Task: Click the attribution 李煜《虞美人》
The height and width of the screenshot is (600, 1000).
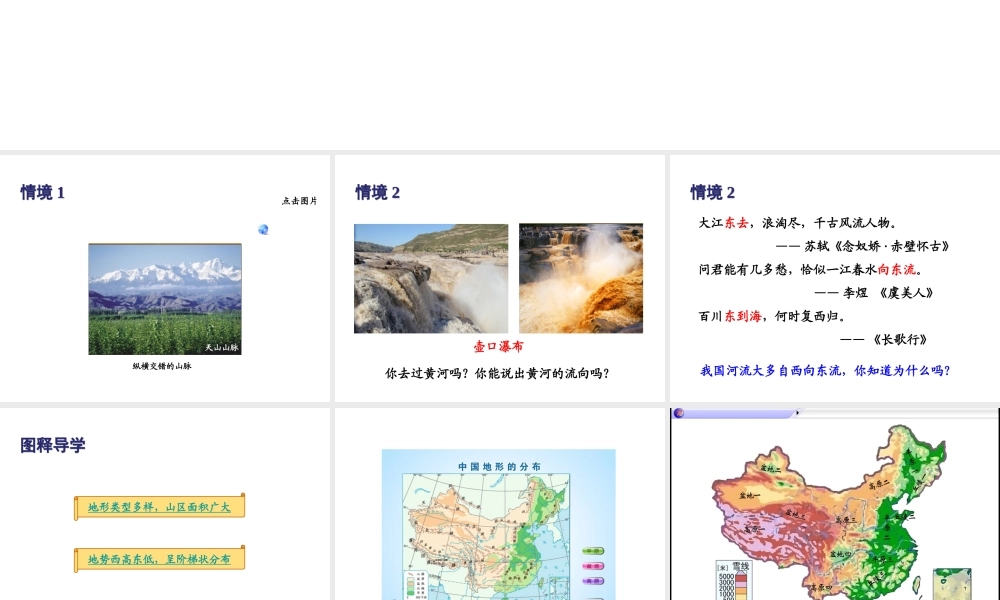Action: click(888, 293)
